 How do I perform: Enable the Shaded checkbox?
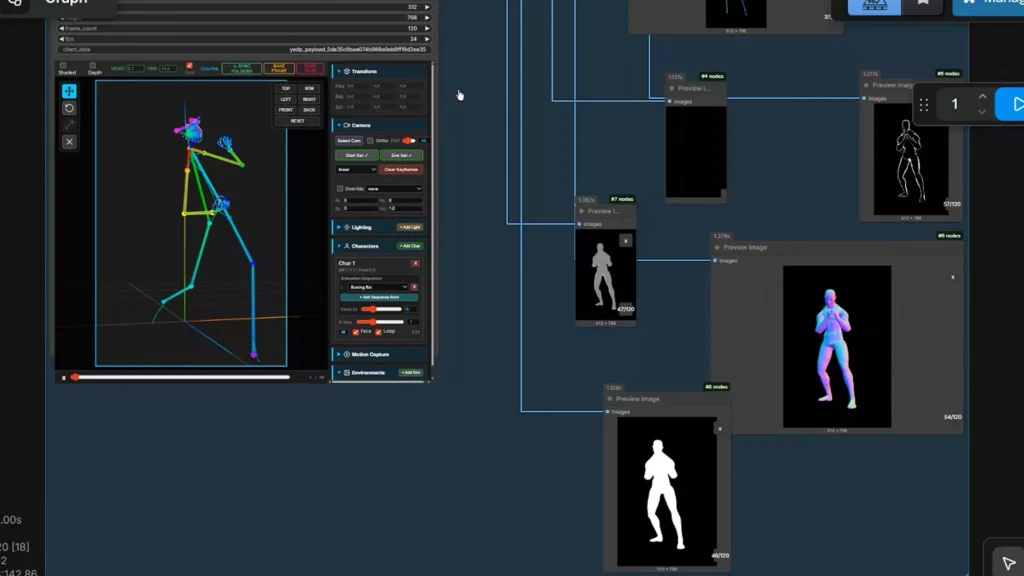click(x=63, y=65)
